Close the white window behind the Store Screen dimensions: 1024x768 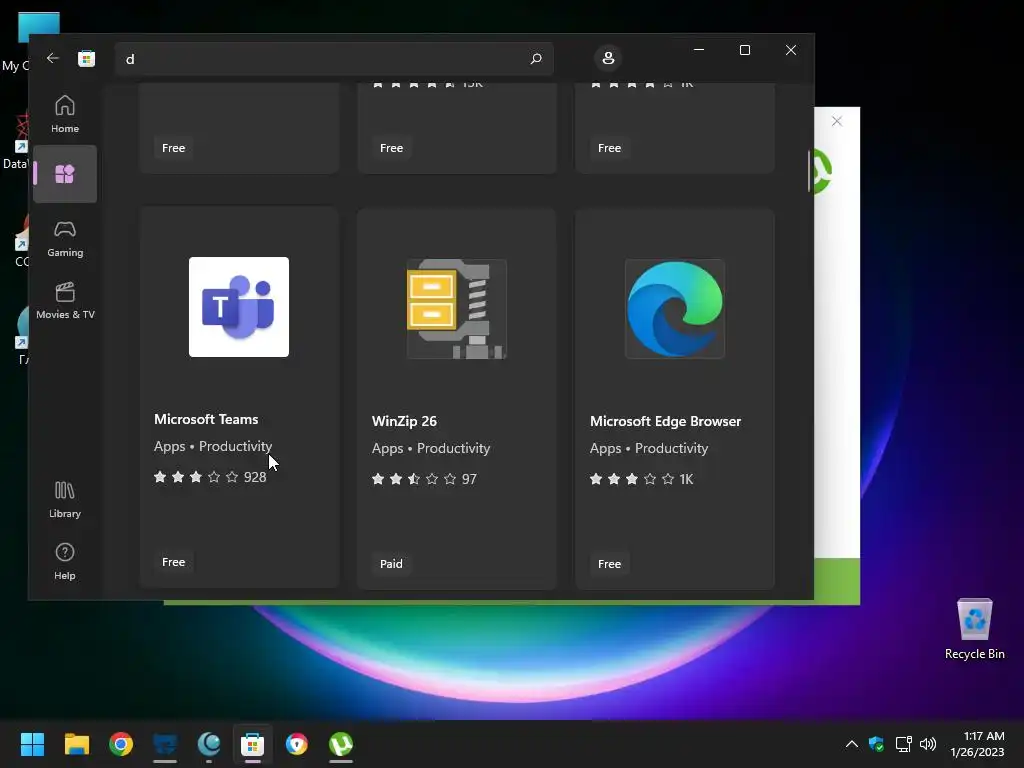click(837, 121)
